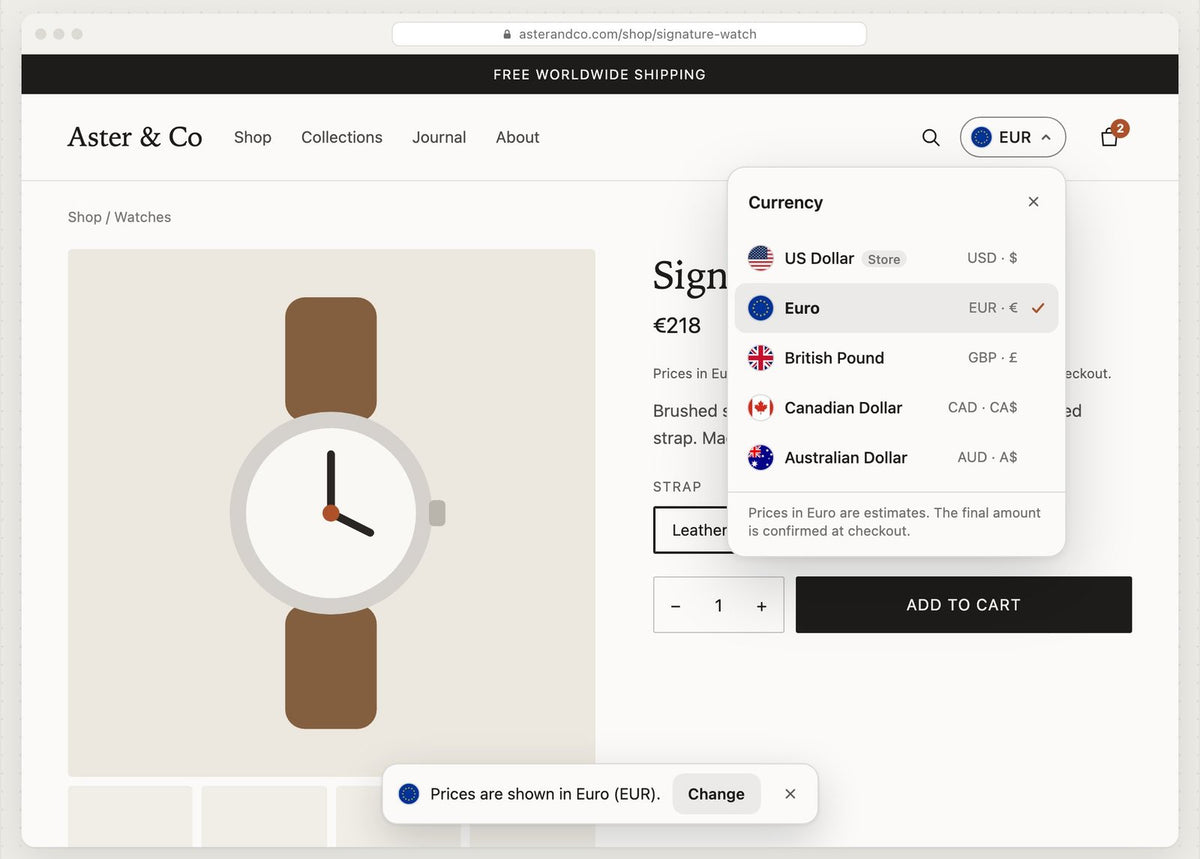The height and width of the screenshot is (859, 1200).
Task: Click the checkmark beside Euro
Action: click(1038, 308)
